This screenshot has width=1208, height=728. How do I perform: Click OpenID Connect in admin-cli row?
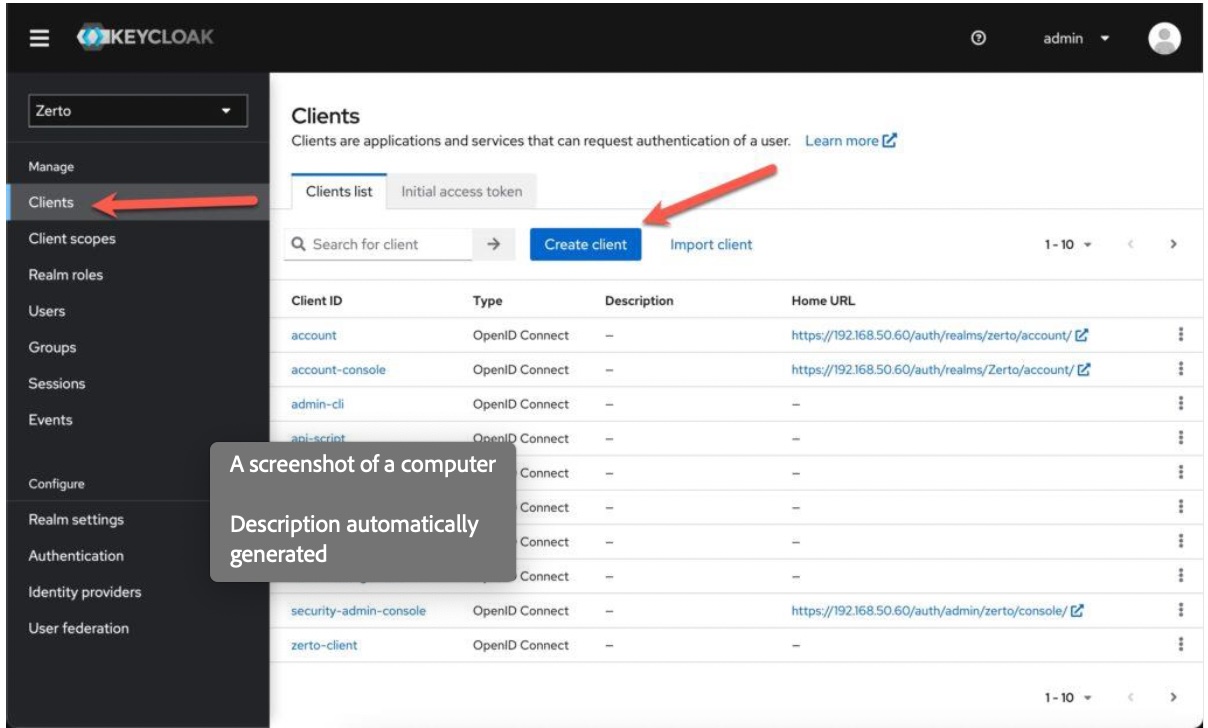pos(521,404)
